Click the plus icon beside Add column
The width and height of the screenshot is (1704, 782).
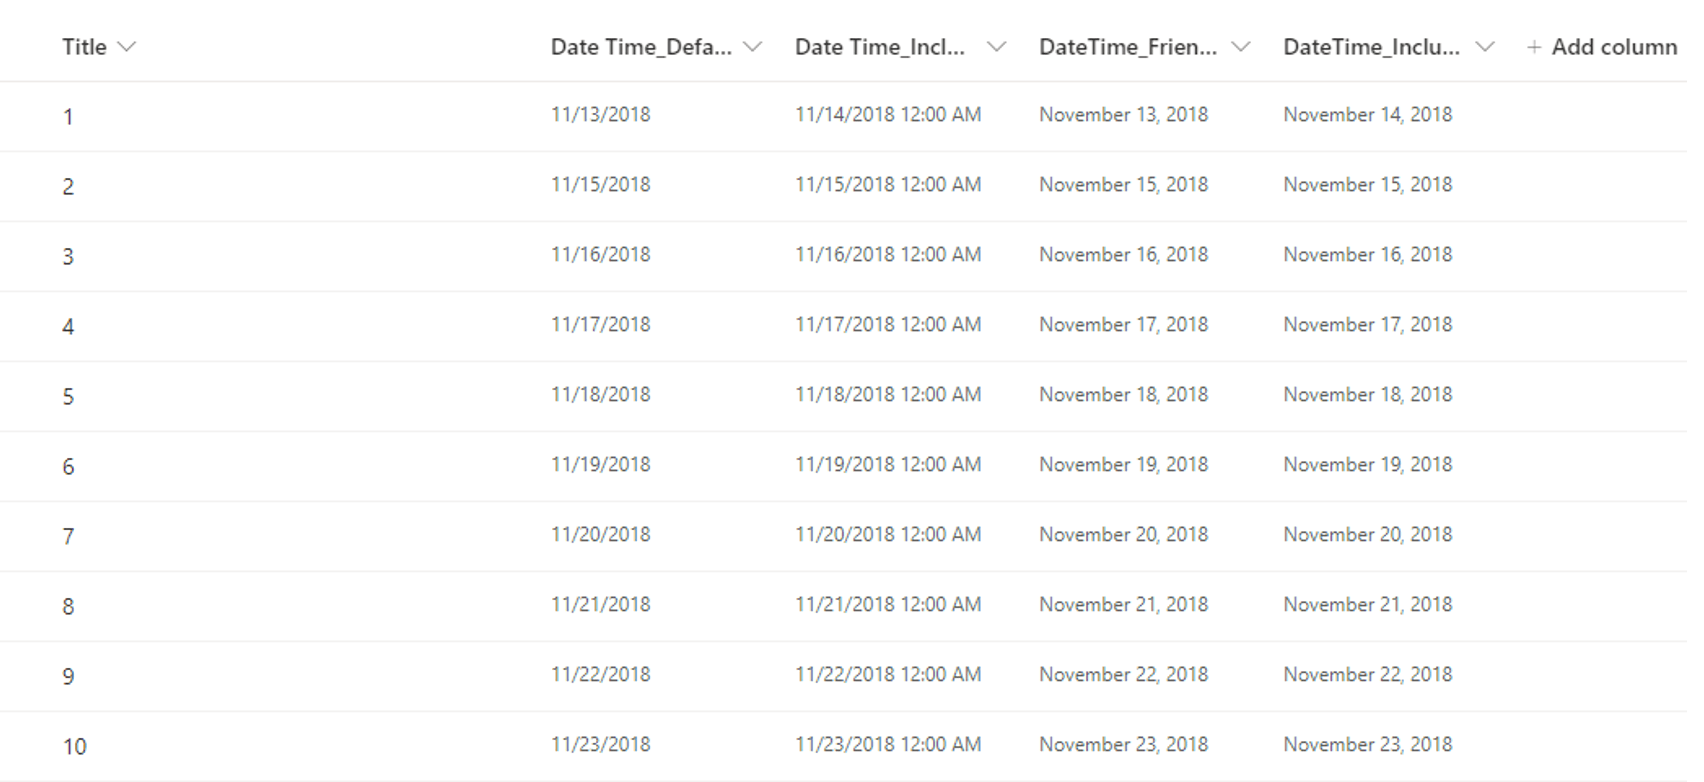[1533, 47]
